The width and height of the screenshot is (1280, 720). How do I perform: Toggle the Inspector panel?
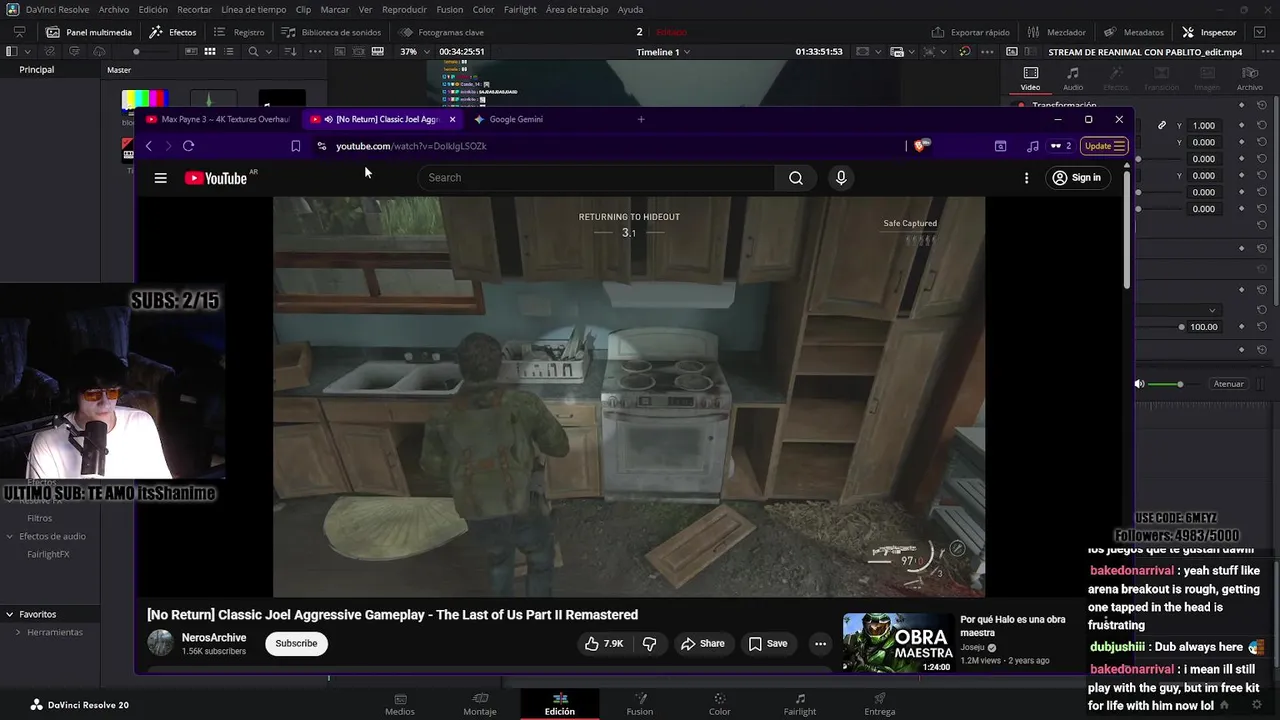(1208, 32)
